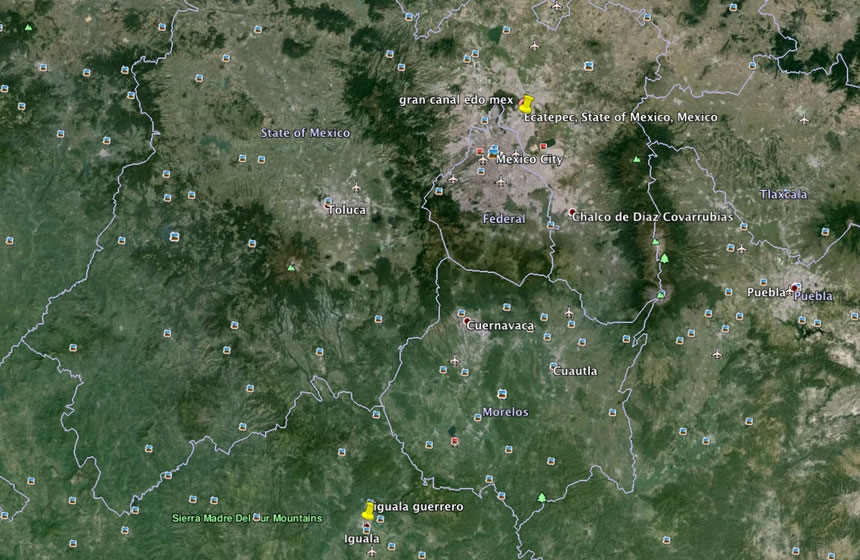Click the photo icon directly above Morelos label

tap(501, 393)
